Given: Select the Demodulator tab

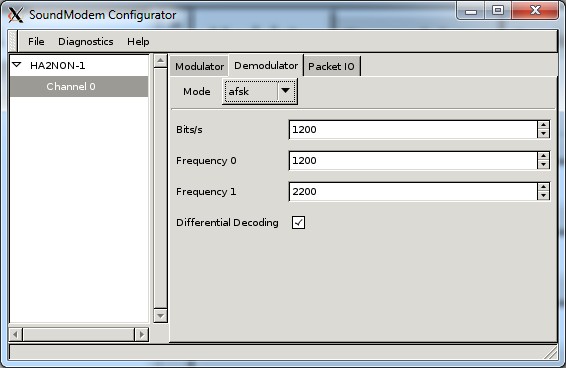Looking at the screenshot, I should (266, 65).
